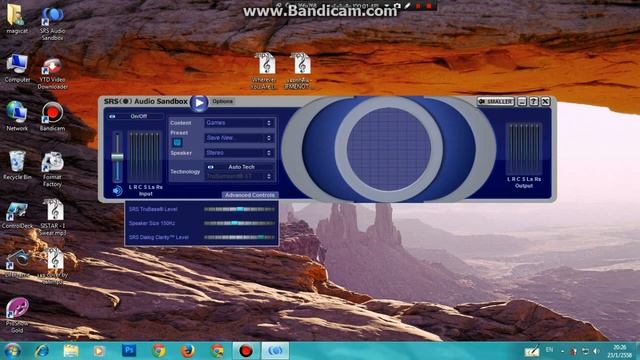Open the Technology selection dropdown
Image resolution: width=640 pixels, height=360 pixels.
pos(239,176)
